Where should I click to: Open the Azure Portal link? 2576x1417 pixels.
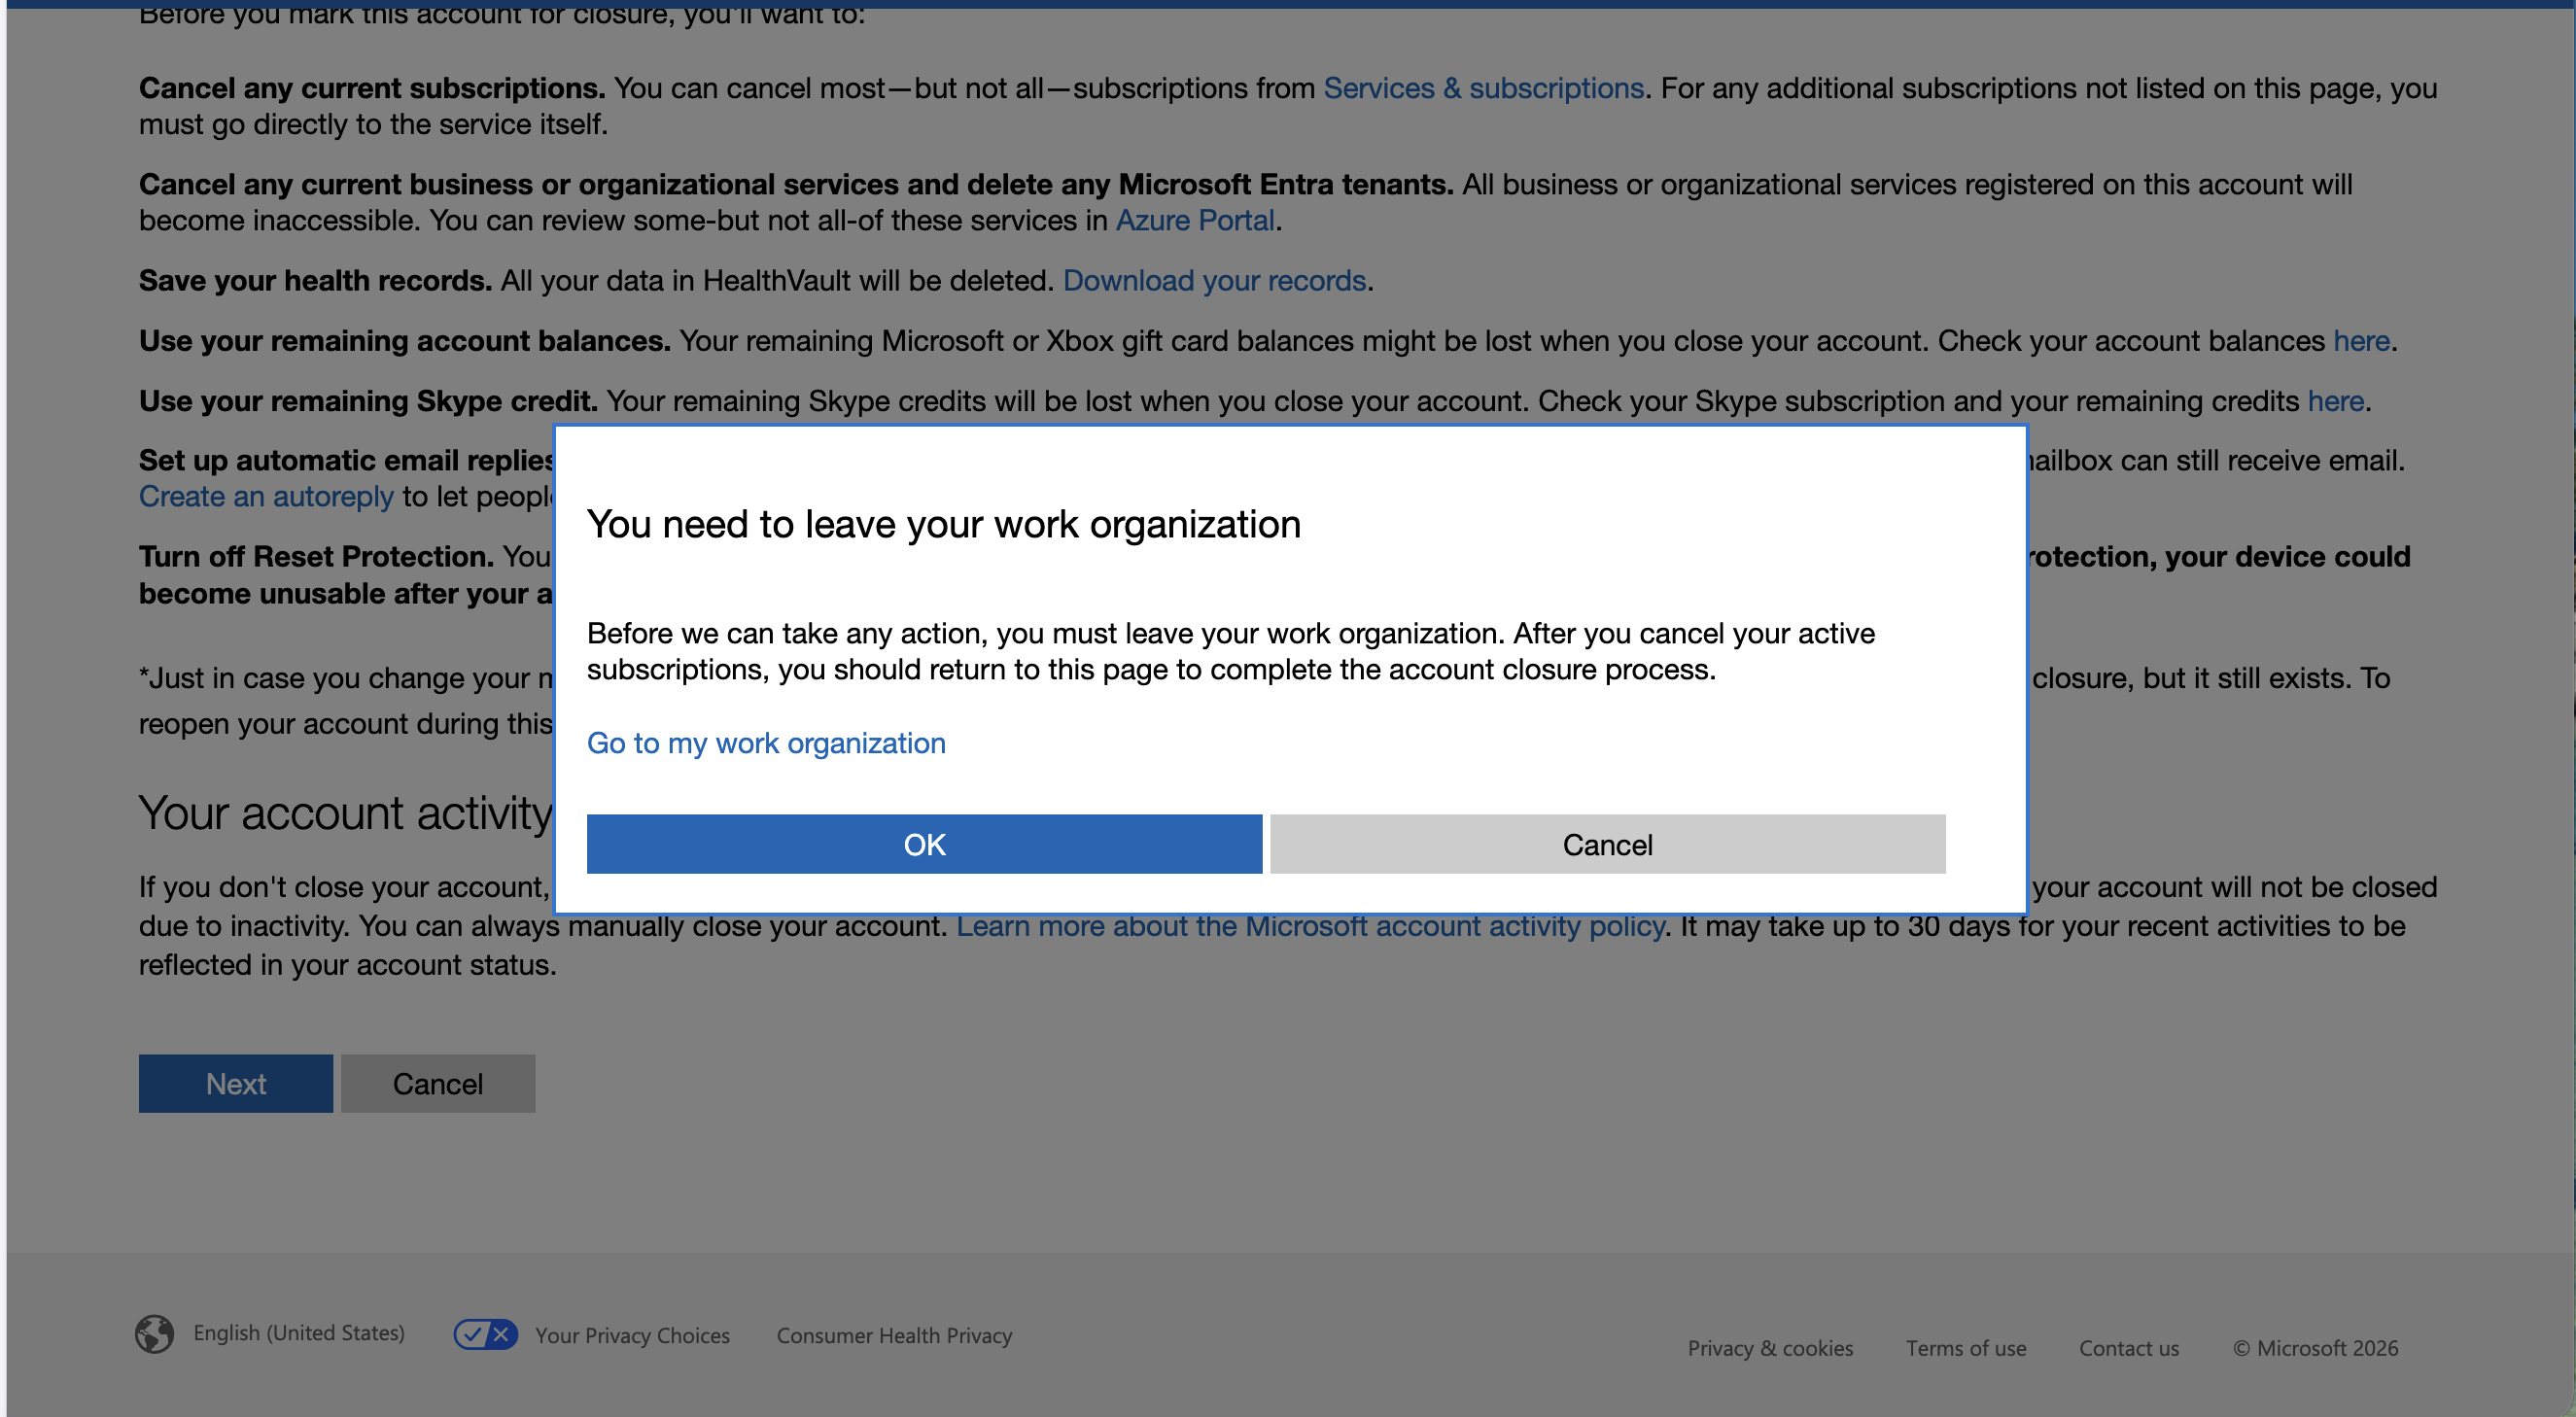pyautogui.click(x=1196, y=220)
